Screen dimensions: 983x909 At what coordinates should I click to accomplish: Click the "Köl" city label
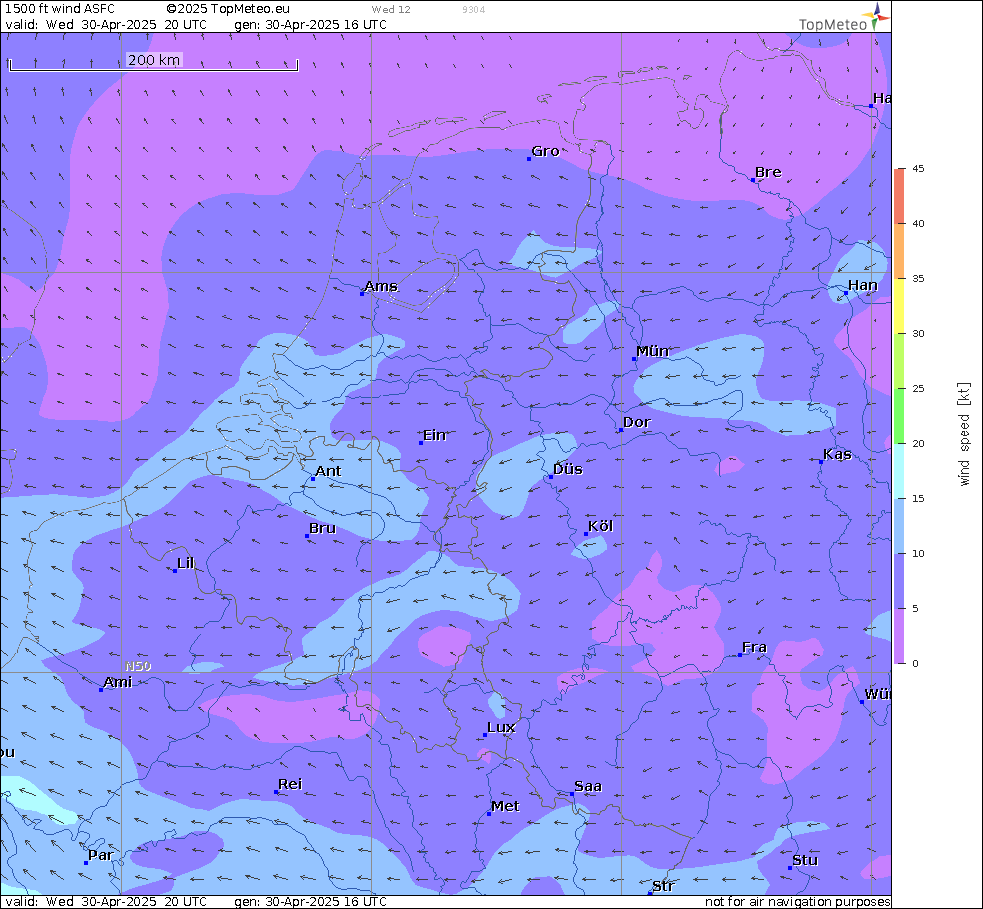click(601, 527)
